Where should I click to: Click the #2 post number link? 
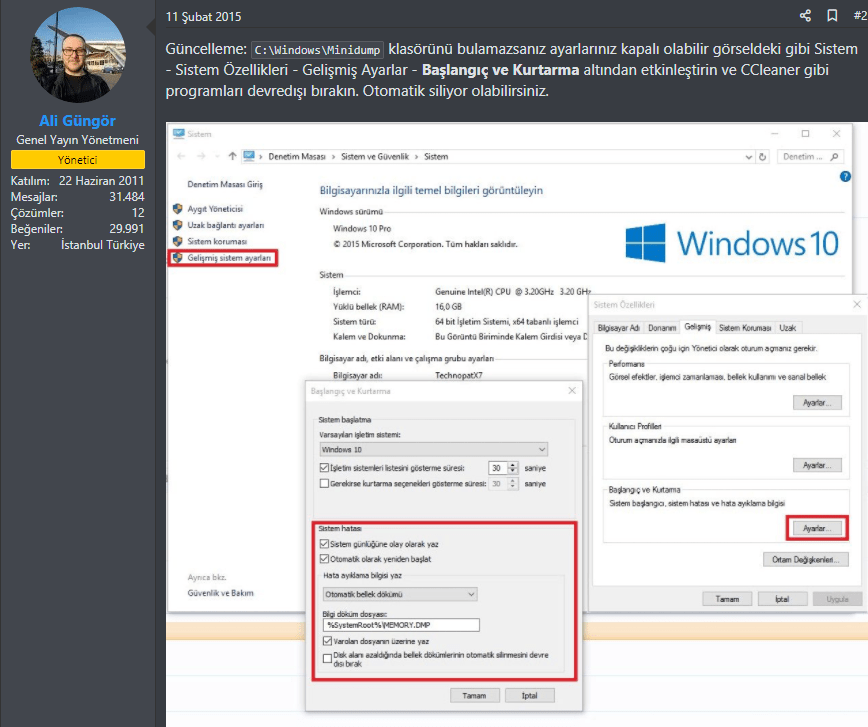click(x=861, y=16)
